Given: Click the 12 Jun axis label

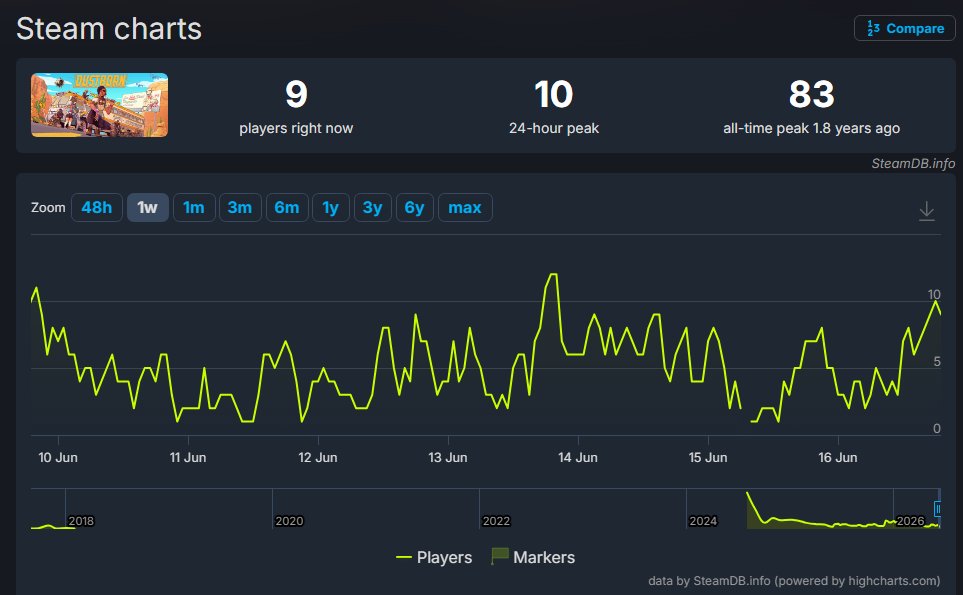Looking at the screenshot, I should pyautogui.click(x=318, y=457).
